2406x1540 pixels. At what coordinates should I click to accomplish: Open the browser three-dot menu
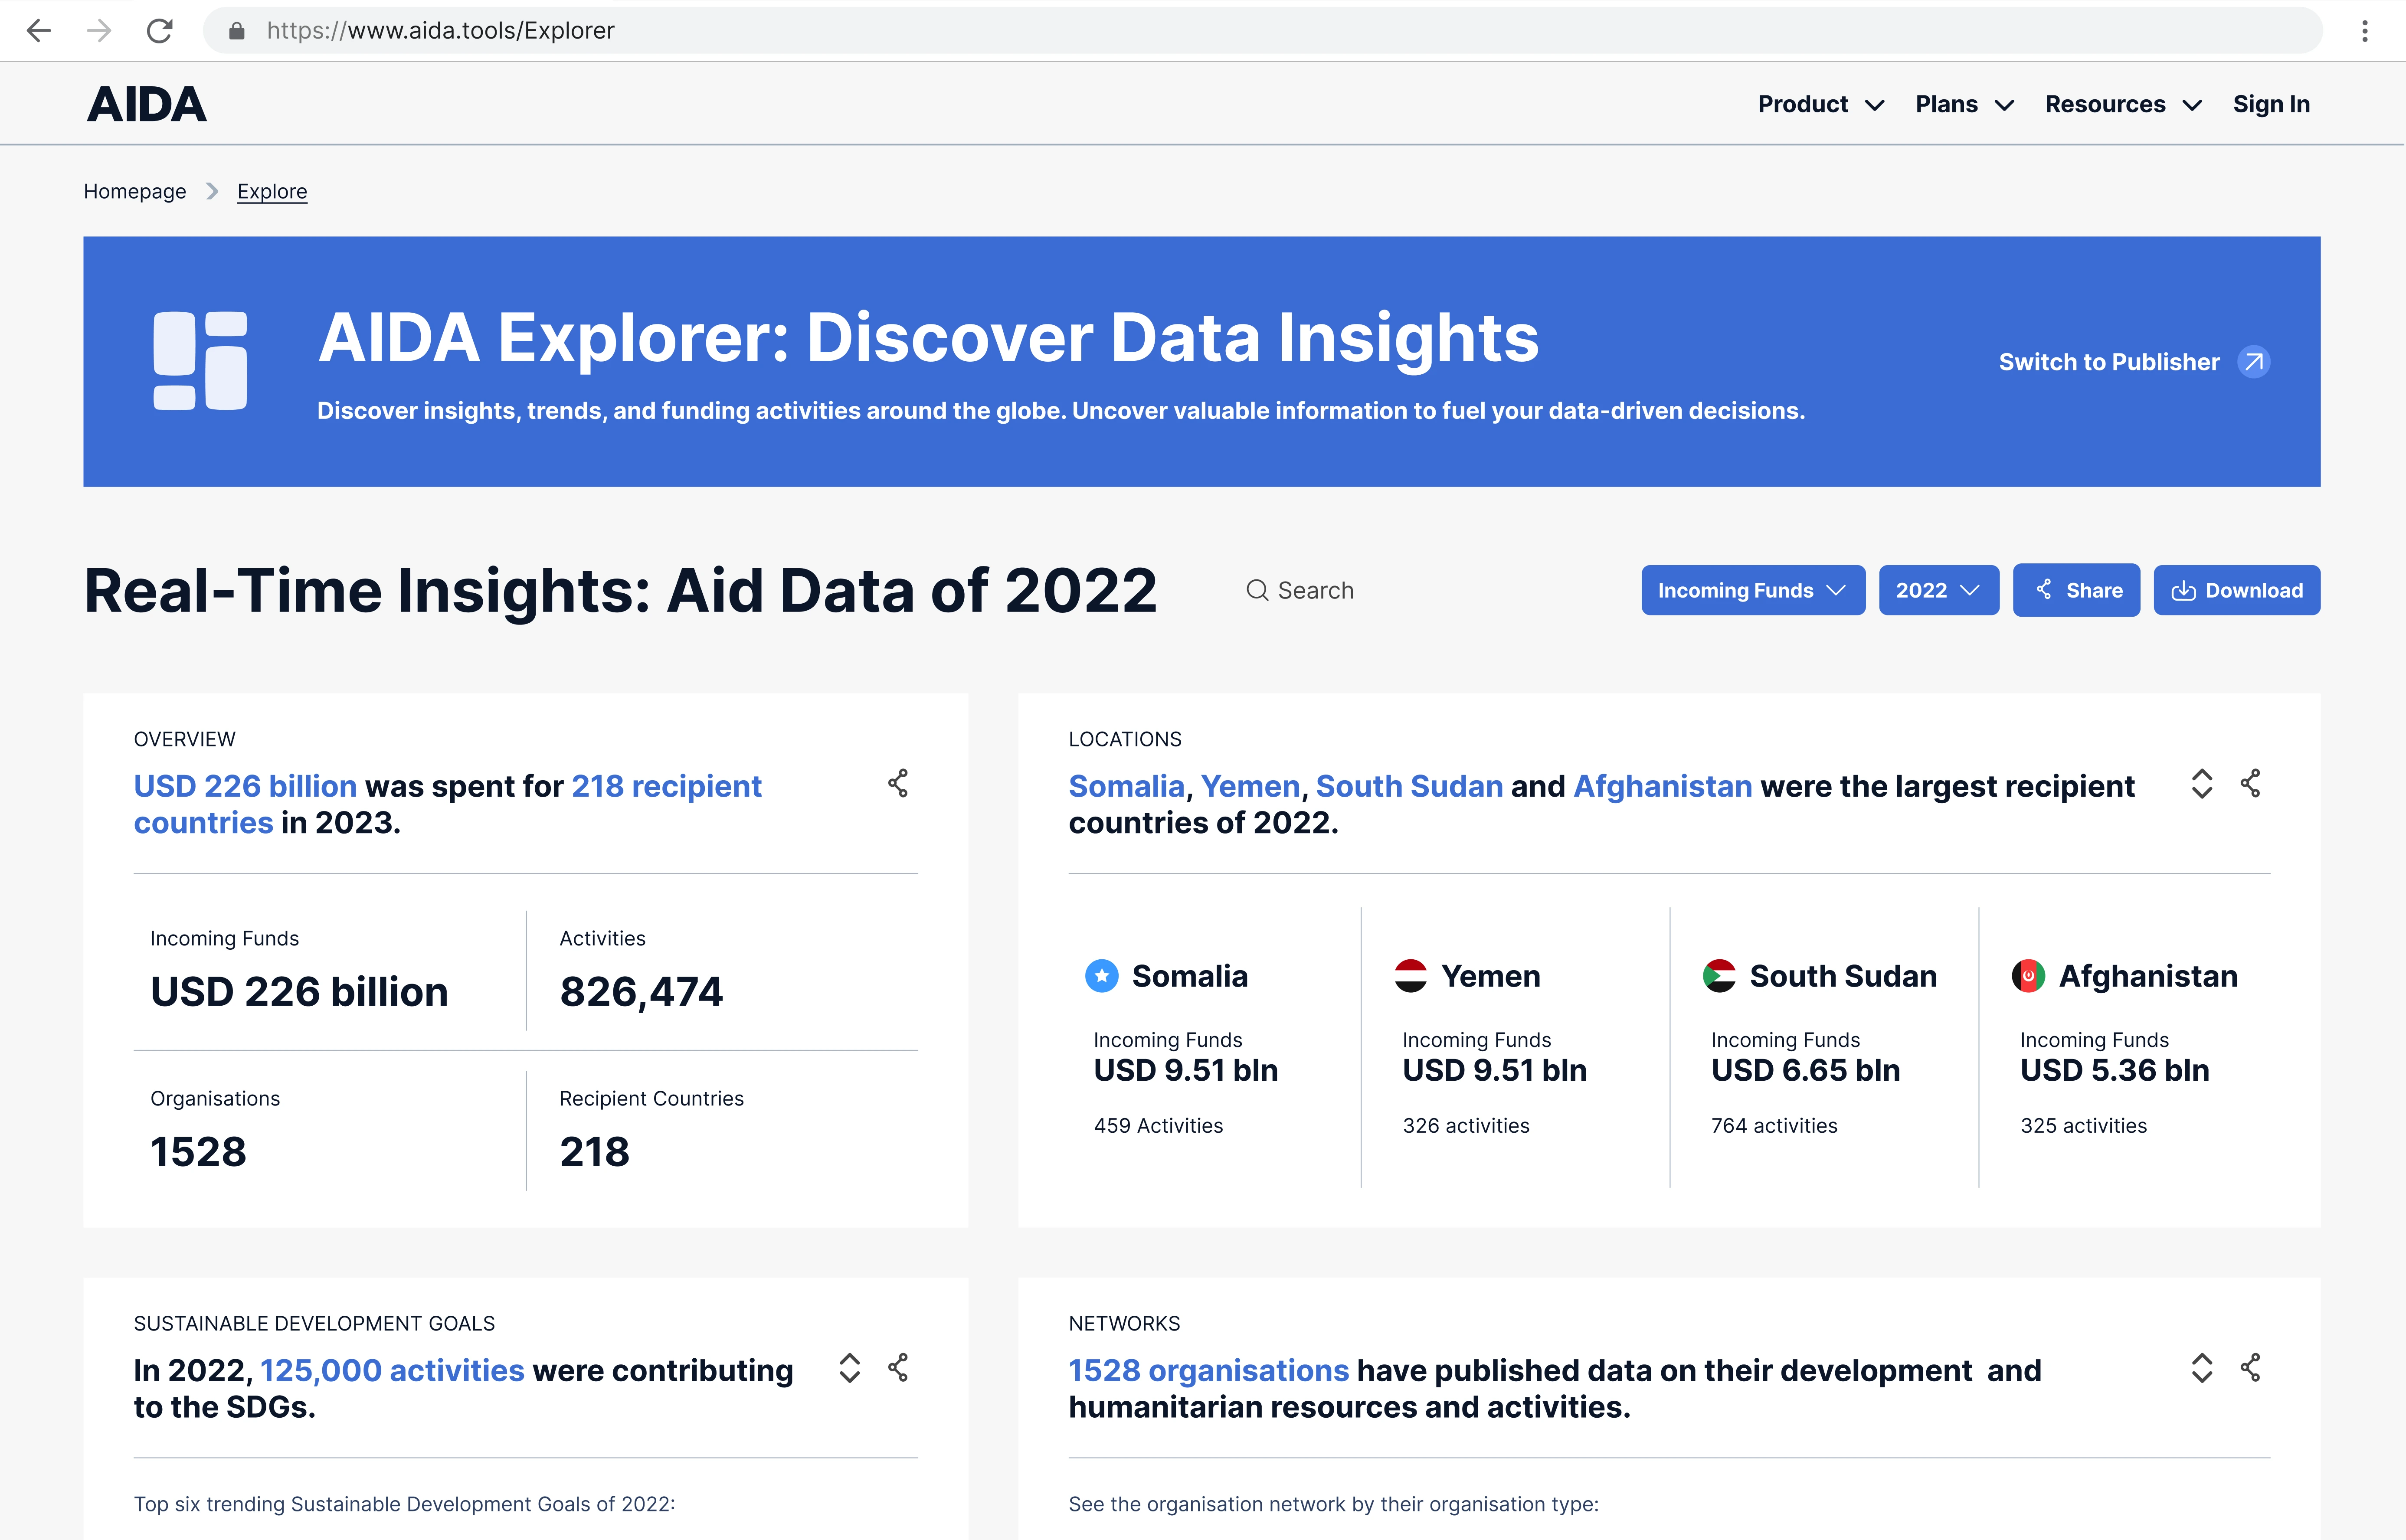click(x=2365, y=31)
